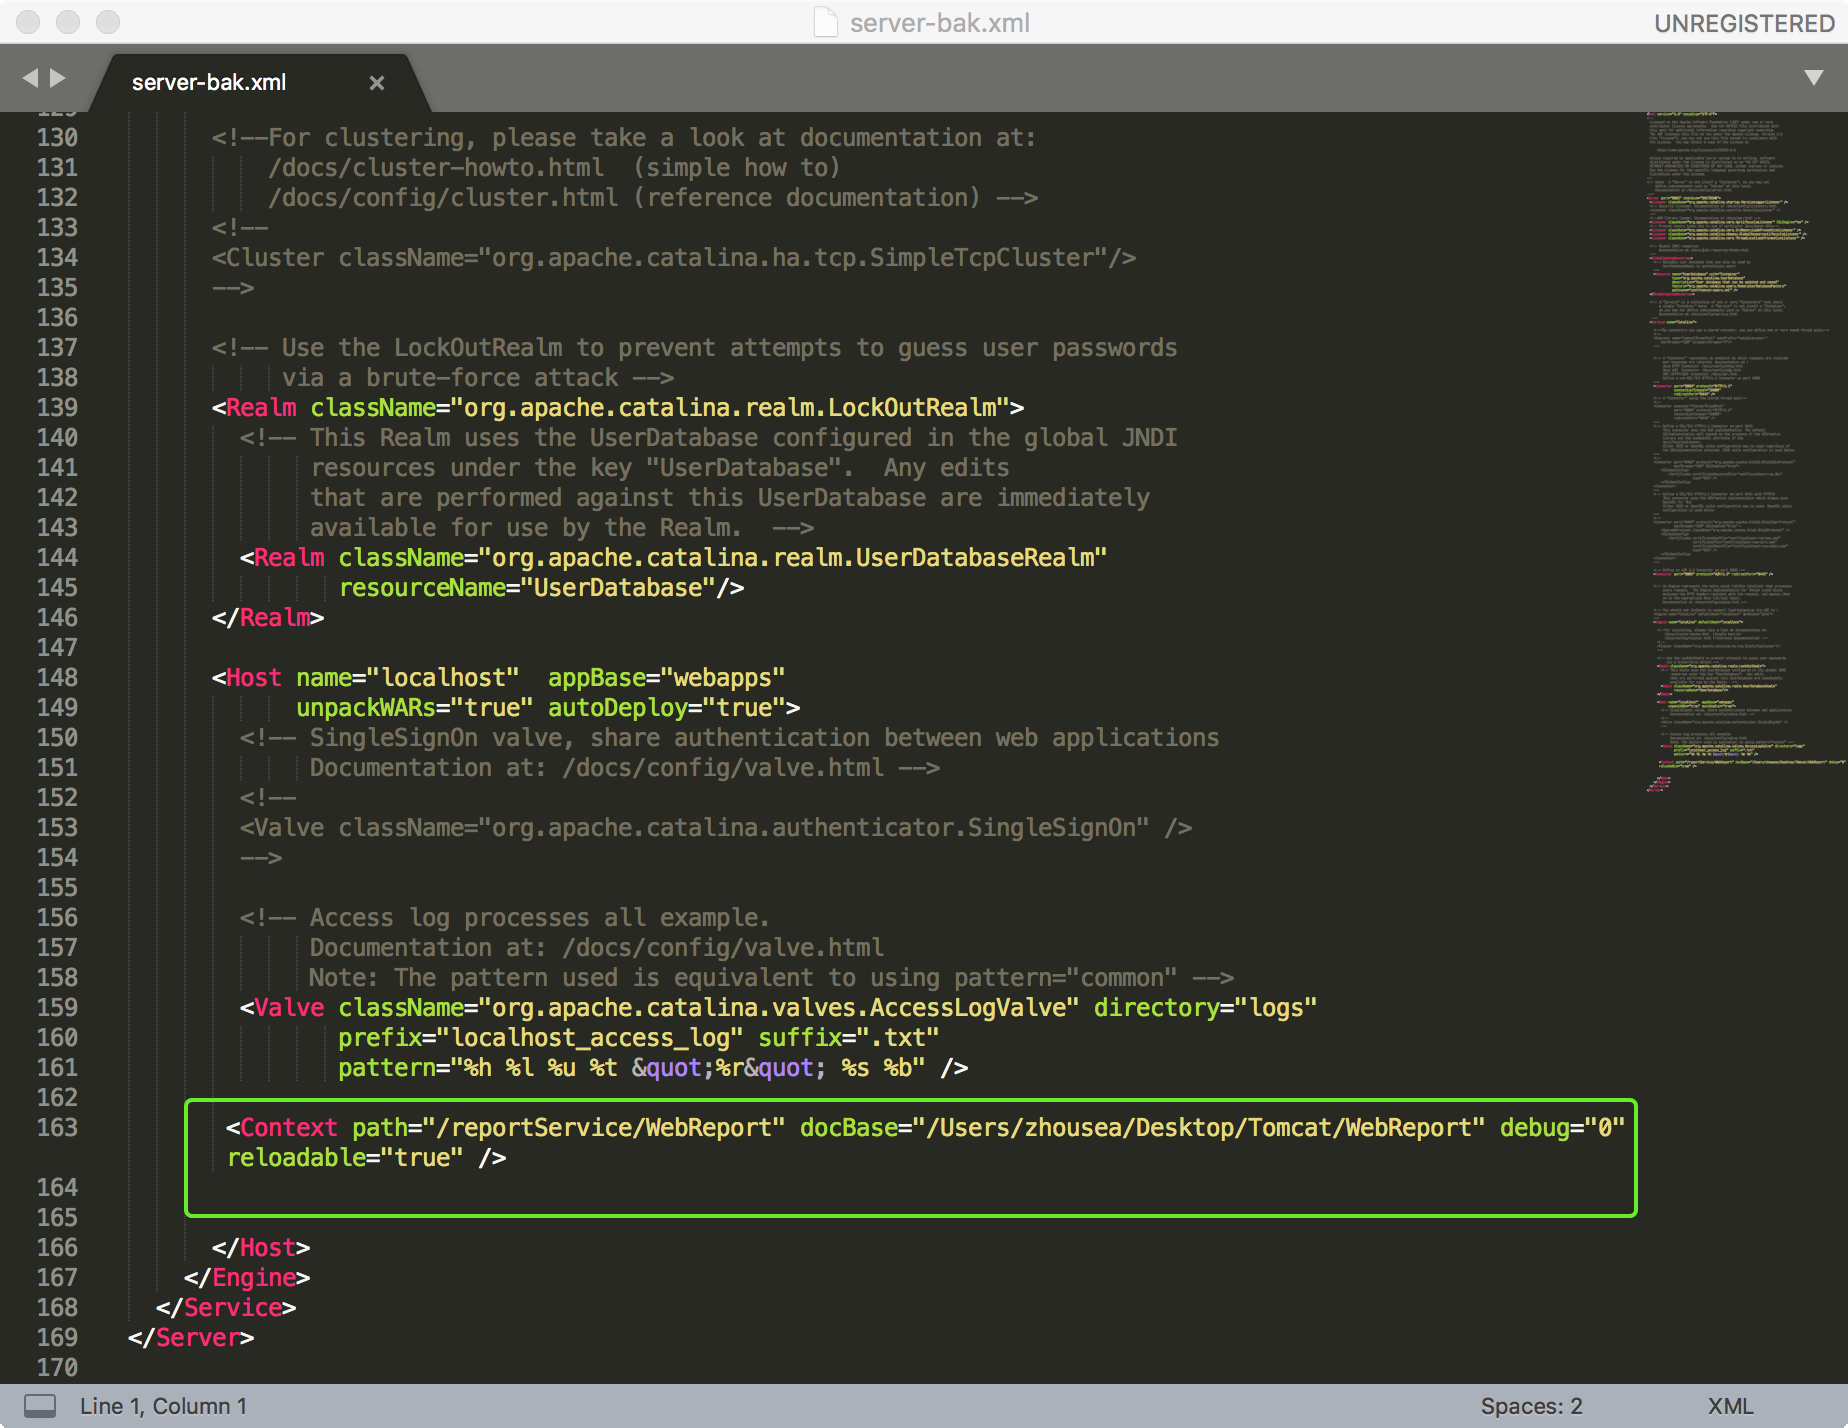Click line number 163 in the gutter
The width and height of the screenshot is (1848, 1428).
point(57,1128)
